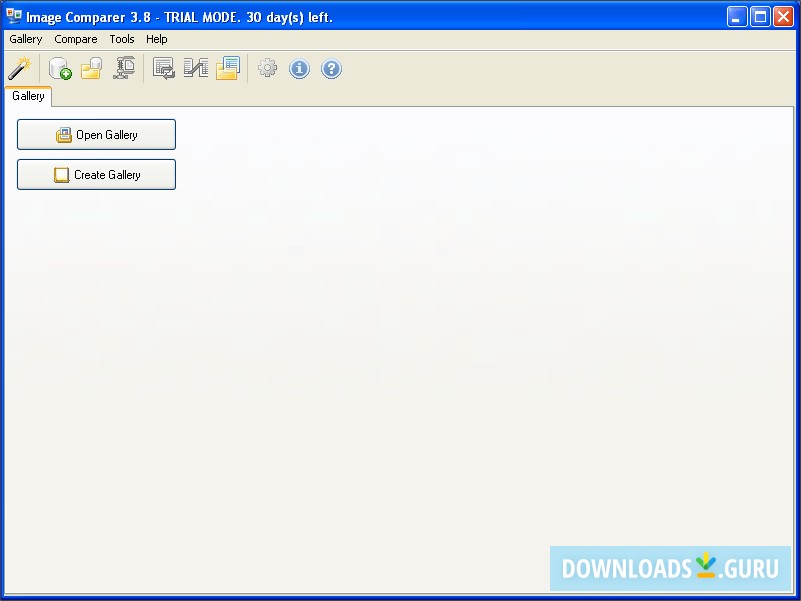Switch to the Gallery tab
Image resolution: width=801 pixels, height=601 pixels.
tap(28, 96)
